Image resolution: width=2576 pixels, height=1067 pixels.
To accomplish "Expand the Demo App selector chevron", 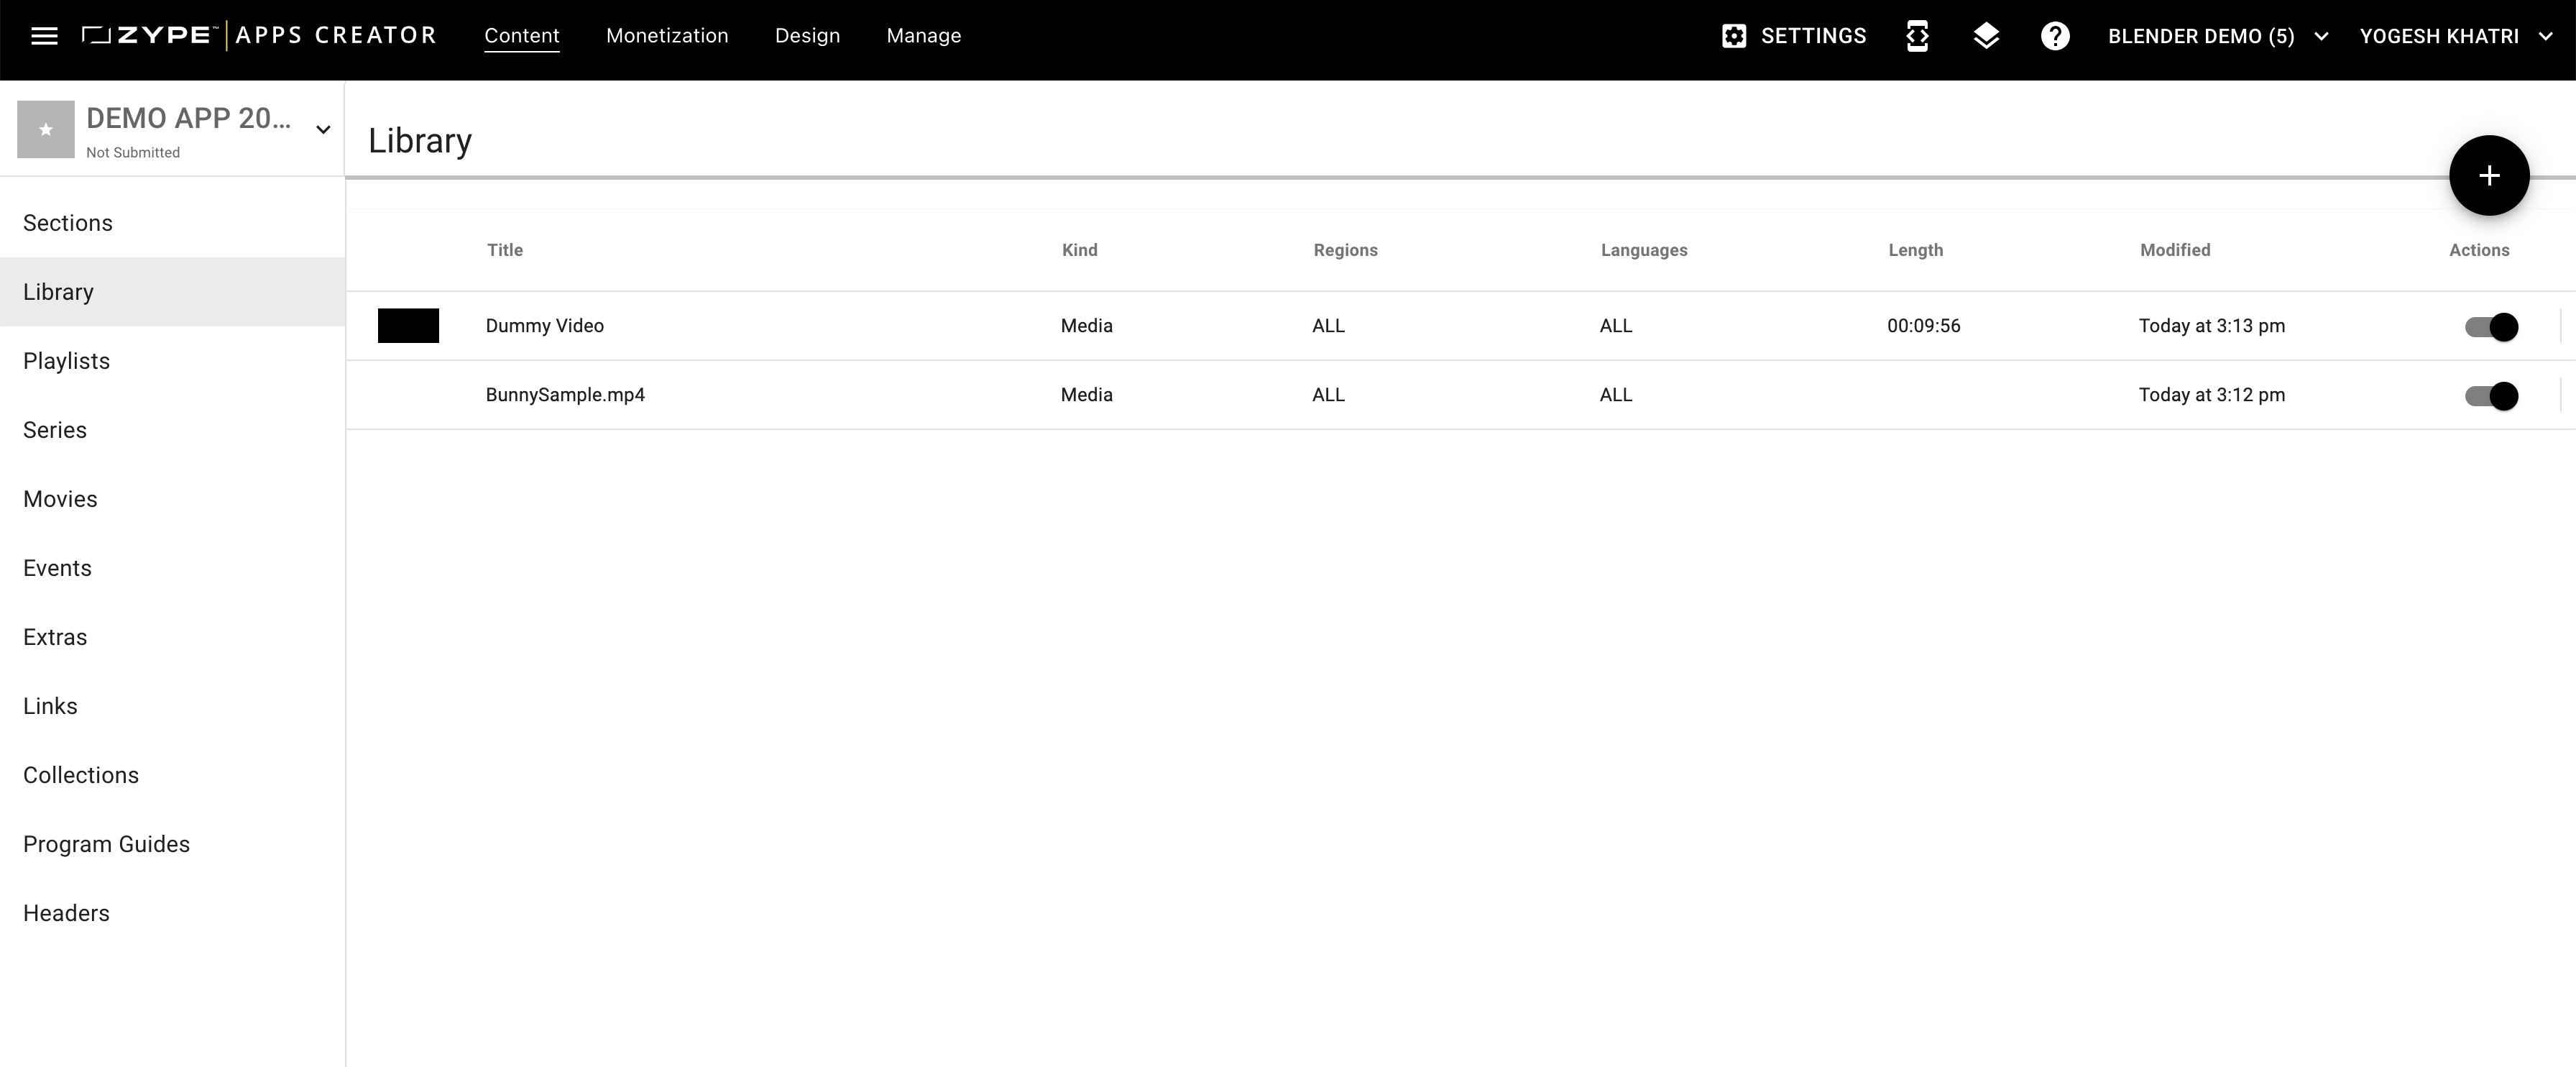I will tap(323, 129).
